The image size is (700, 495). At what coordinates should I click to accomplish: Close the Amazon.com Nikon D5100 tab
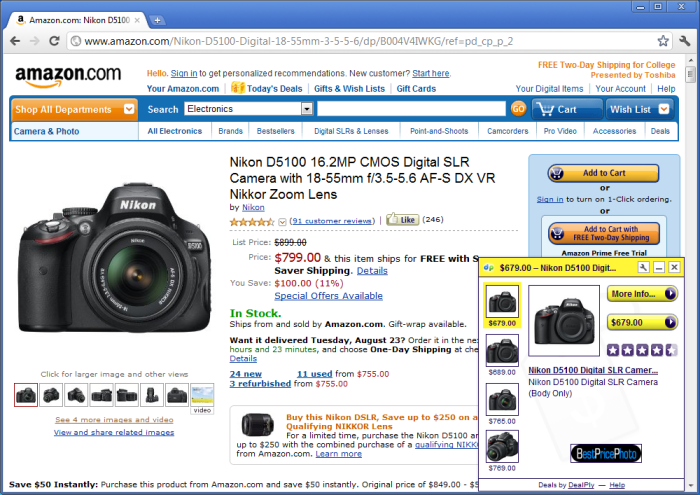[x=137, y=20]
